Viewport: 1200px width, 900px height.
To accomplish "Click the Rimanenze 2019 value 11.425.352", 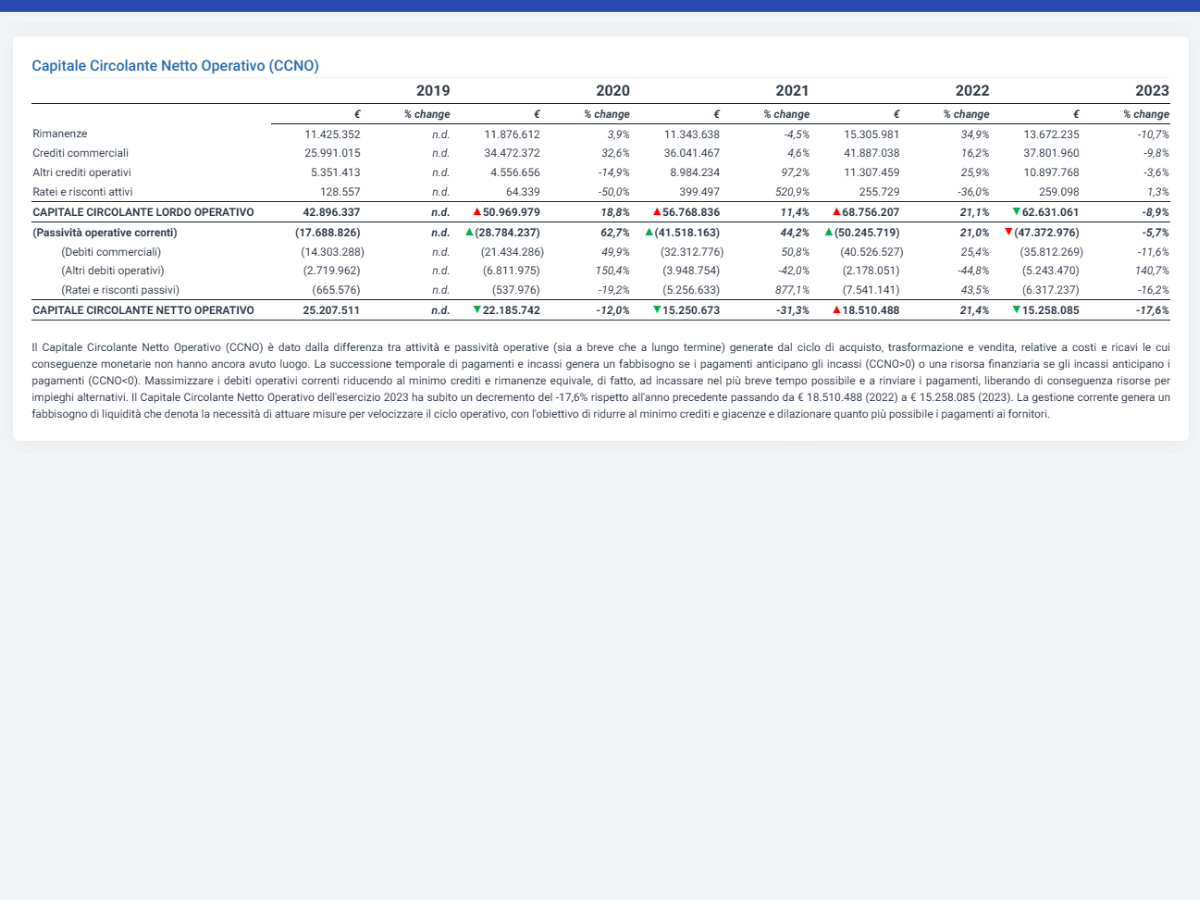I will tap(332, 134).
